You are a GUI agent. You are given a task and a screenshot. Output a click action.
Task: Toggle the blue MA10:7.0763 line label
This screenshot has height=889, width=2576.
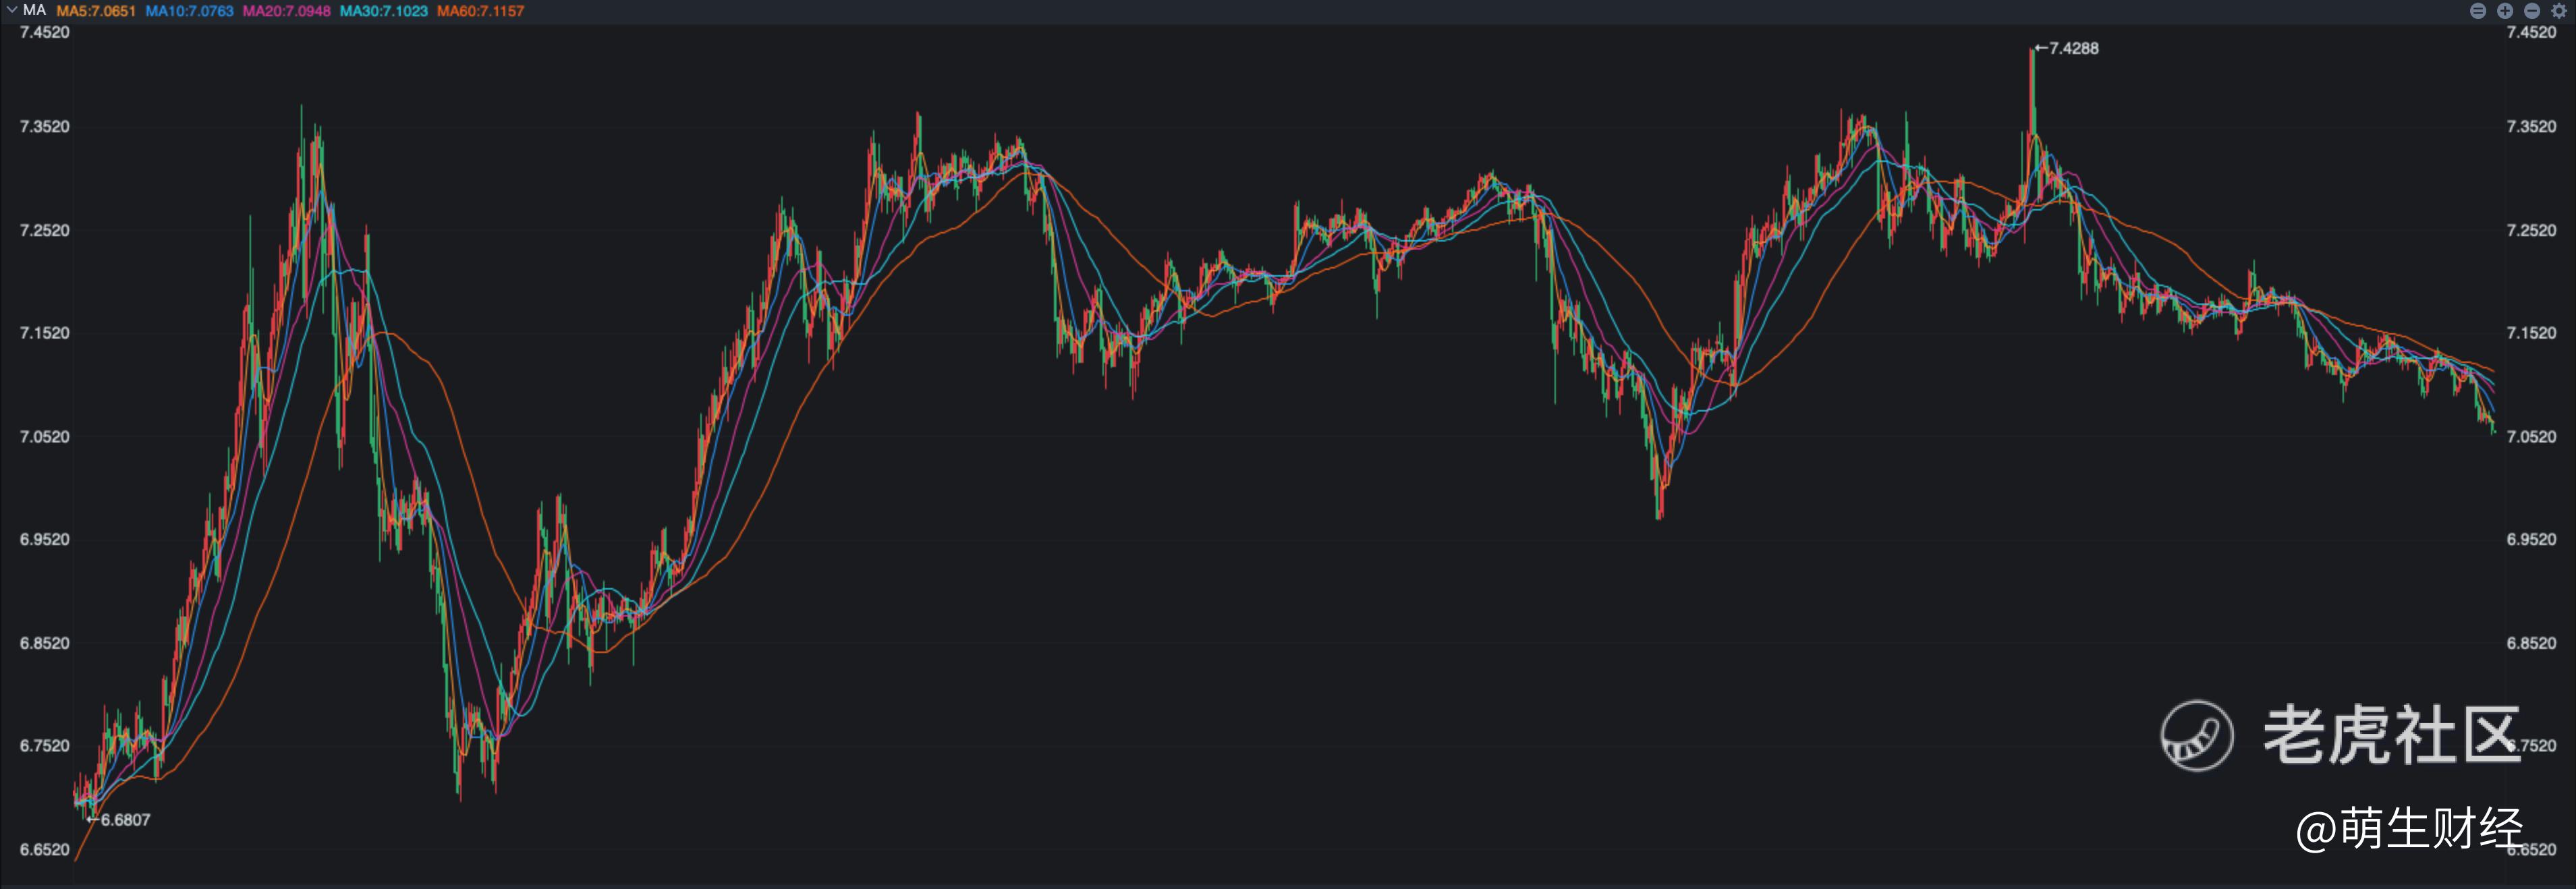point(189,11)
